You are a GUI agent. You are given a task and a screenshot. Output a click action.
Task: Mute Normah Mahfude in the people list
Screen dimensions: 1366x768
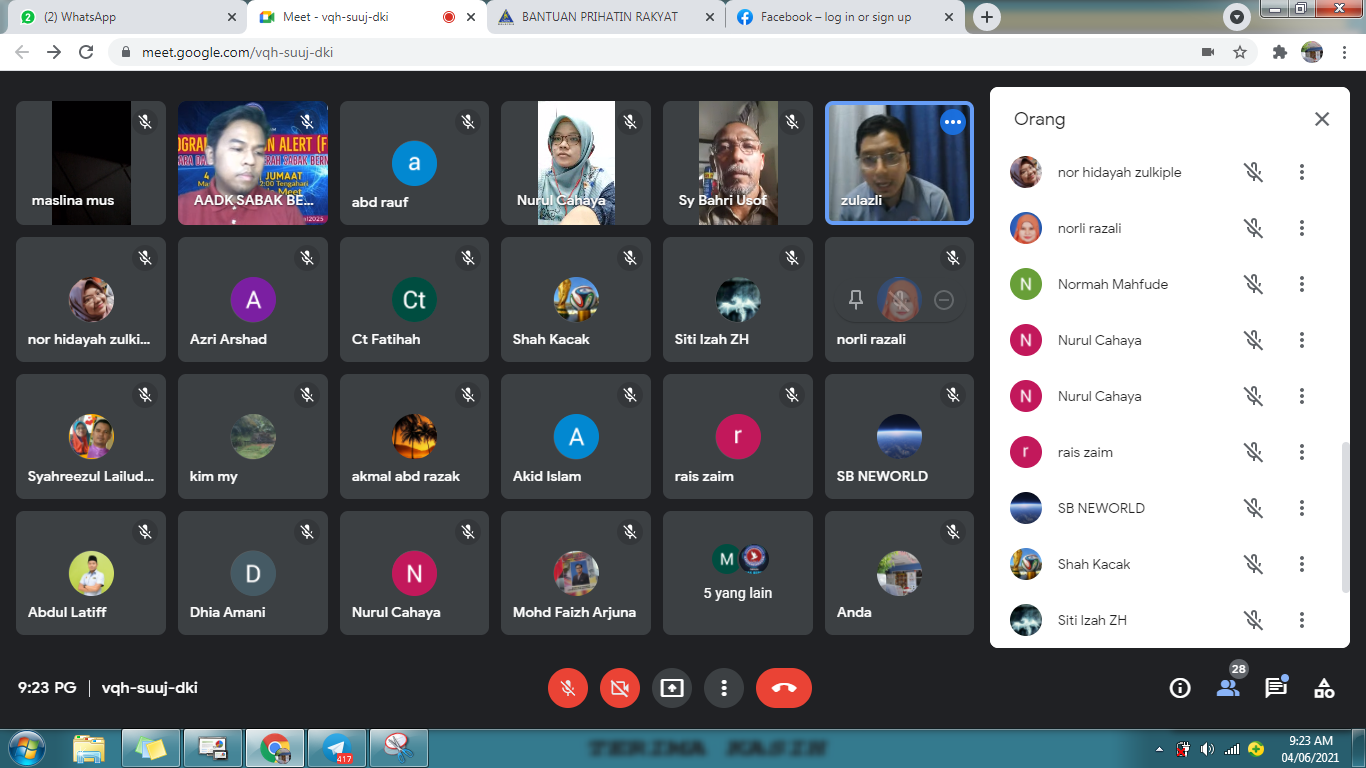[1253, 284]
